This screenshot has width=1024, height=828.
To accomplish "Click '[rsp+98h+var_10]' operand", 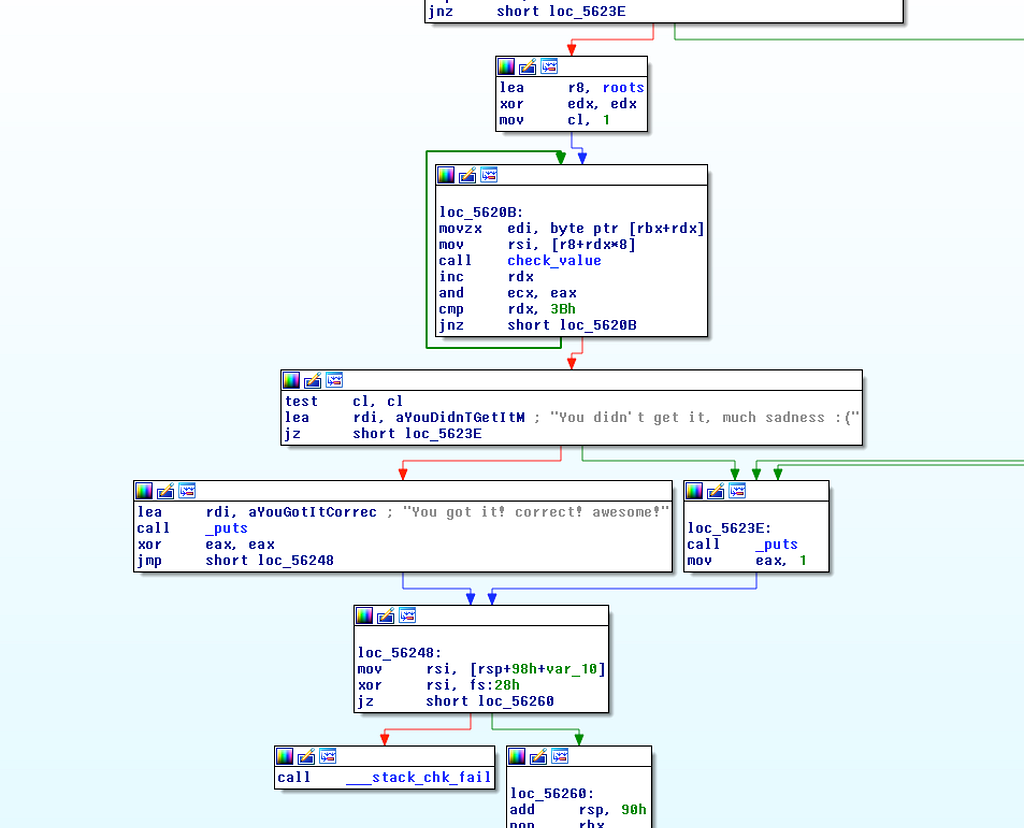I will pos(537,669).
